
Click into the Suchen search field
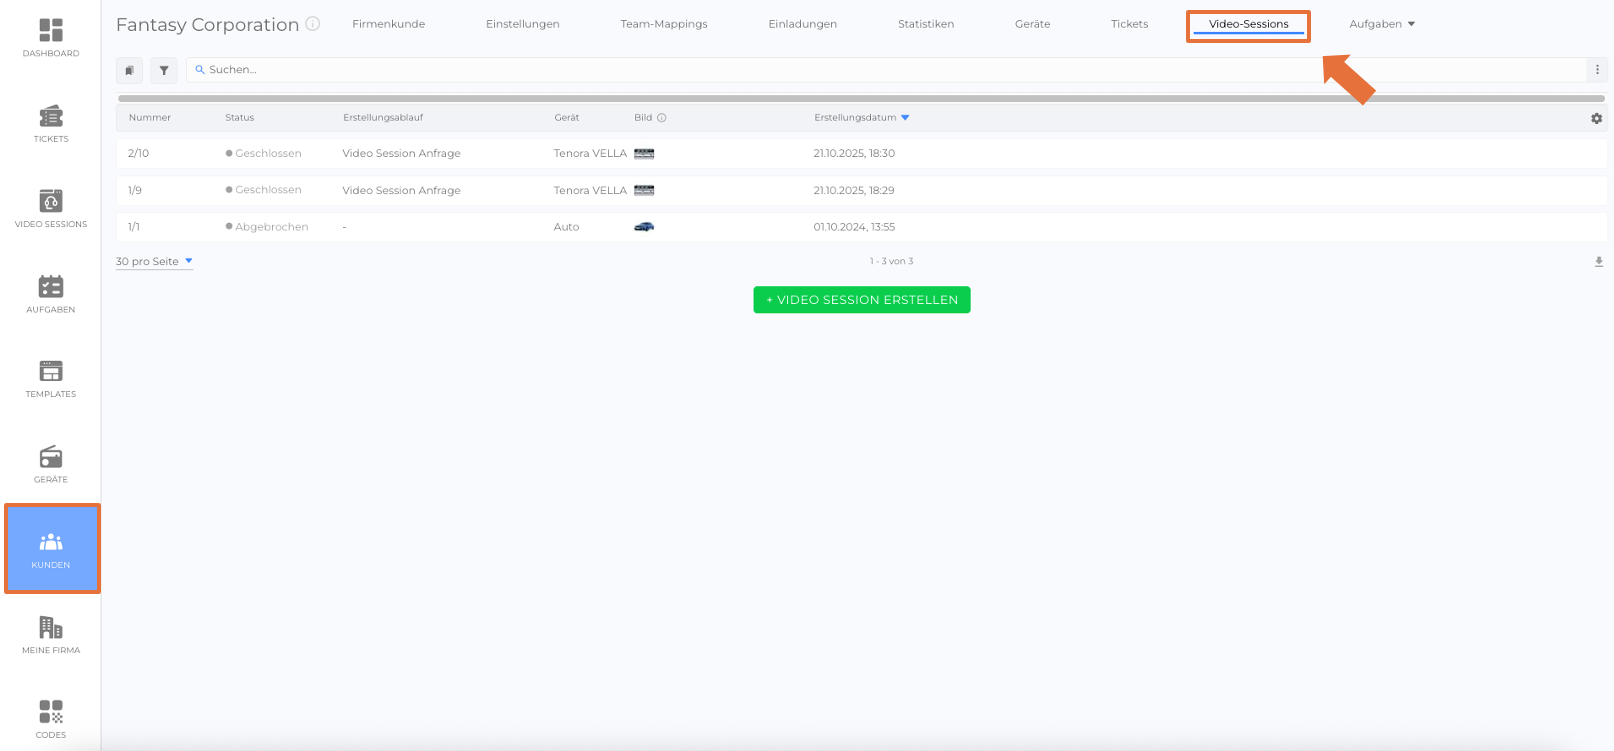tap(880, 70)
